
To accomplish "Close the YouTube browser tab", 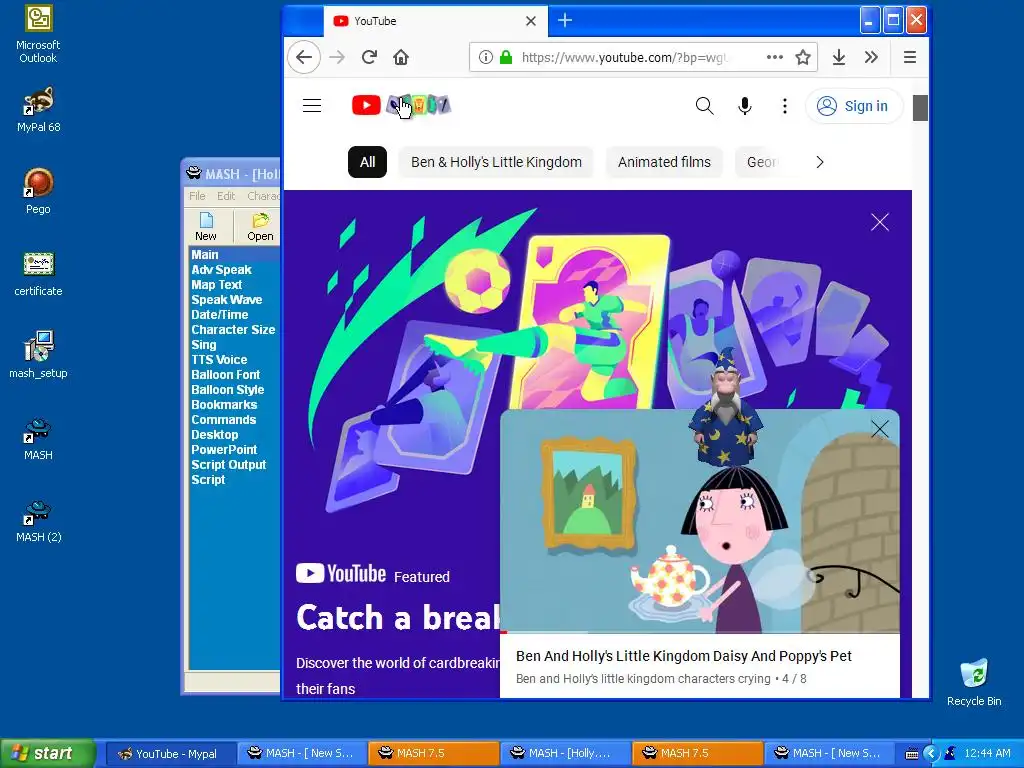I will (x=531, y=21).
